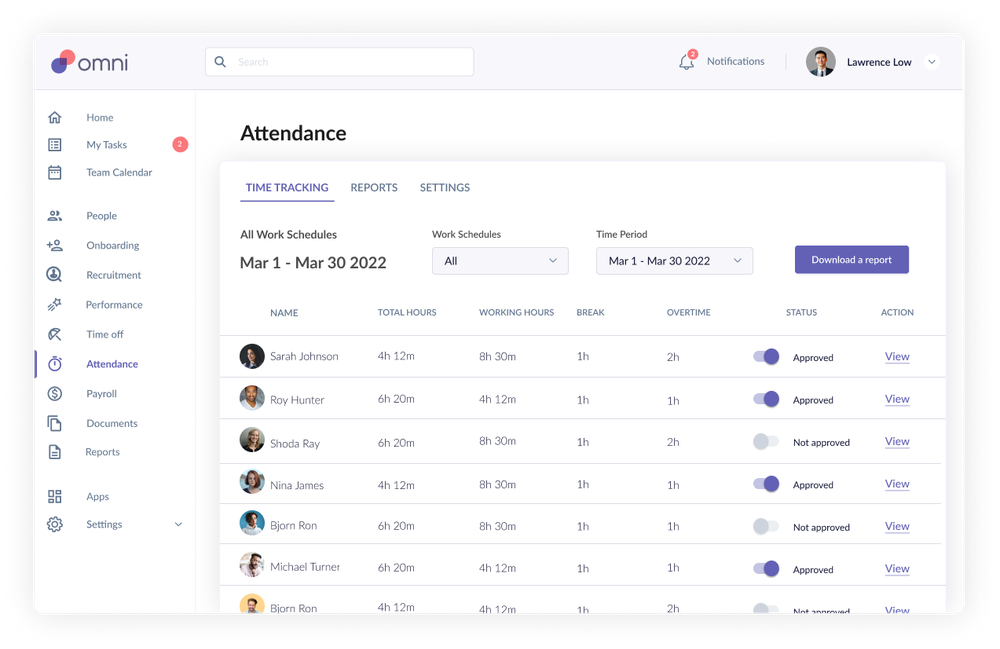Image resolution: width=1000 pixels, height=649 pixels.
Task: Click the Name column header
Action: (x=284, y=313)
